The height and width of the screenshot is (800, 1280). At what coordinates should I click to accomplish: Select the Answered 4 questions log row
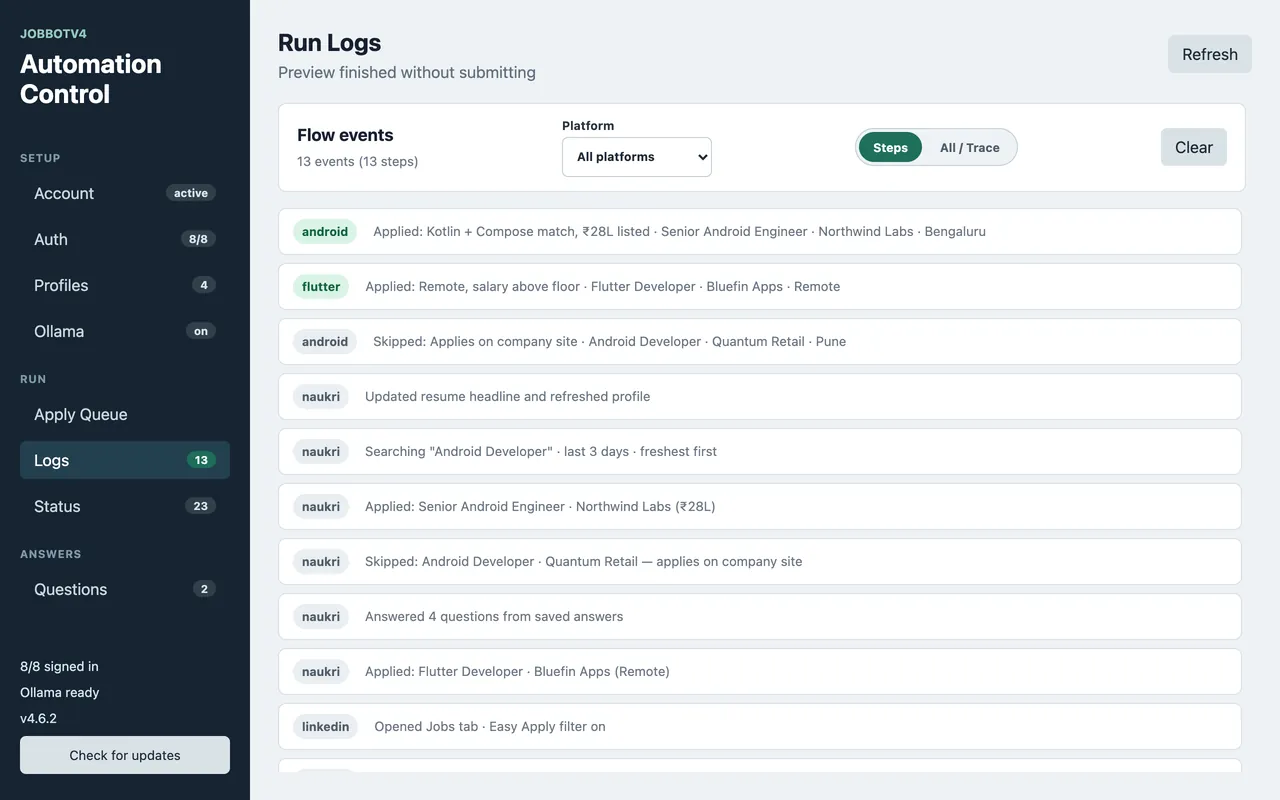click(x=760, y=616)
